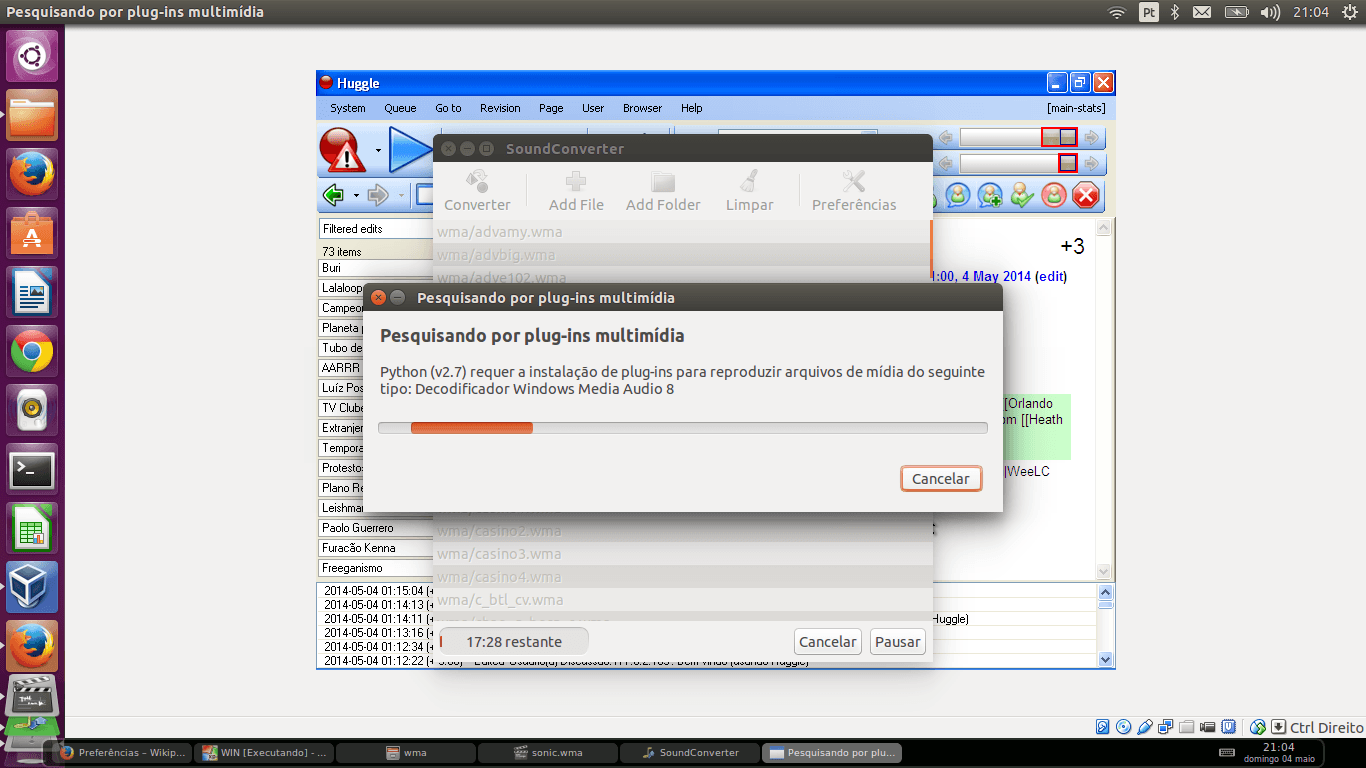
Task: Click Add File in SoundConverter toolbar
Action: 576,191
